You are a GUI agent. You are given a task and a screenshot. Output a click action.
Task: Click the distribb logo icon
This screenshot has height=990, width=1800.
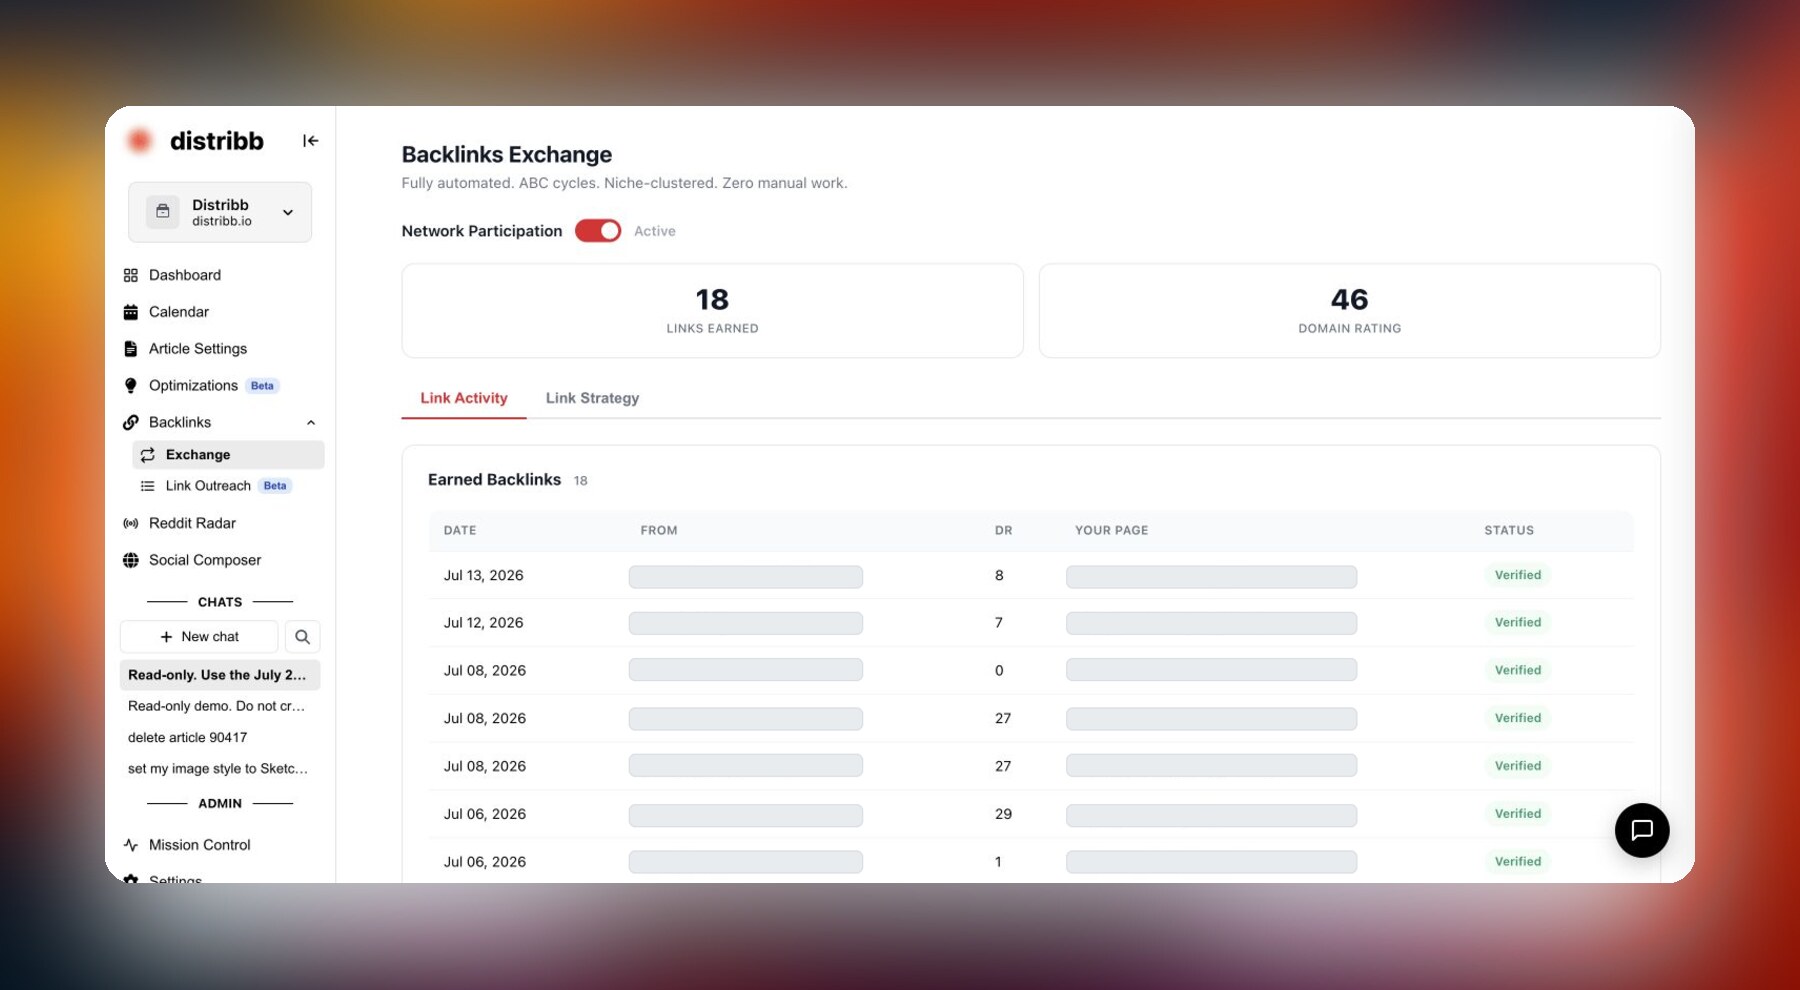[x=140, y=141]
